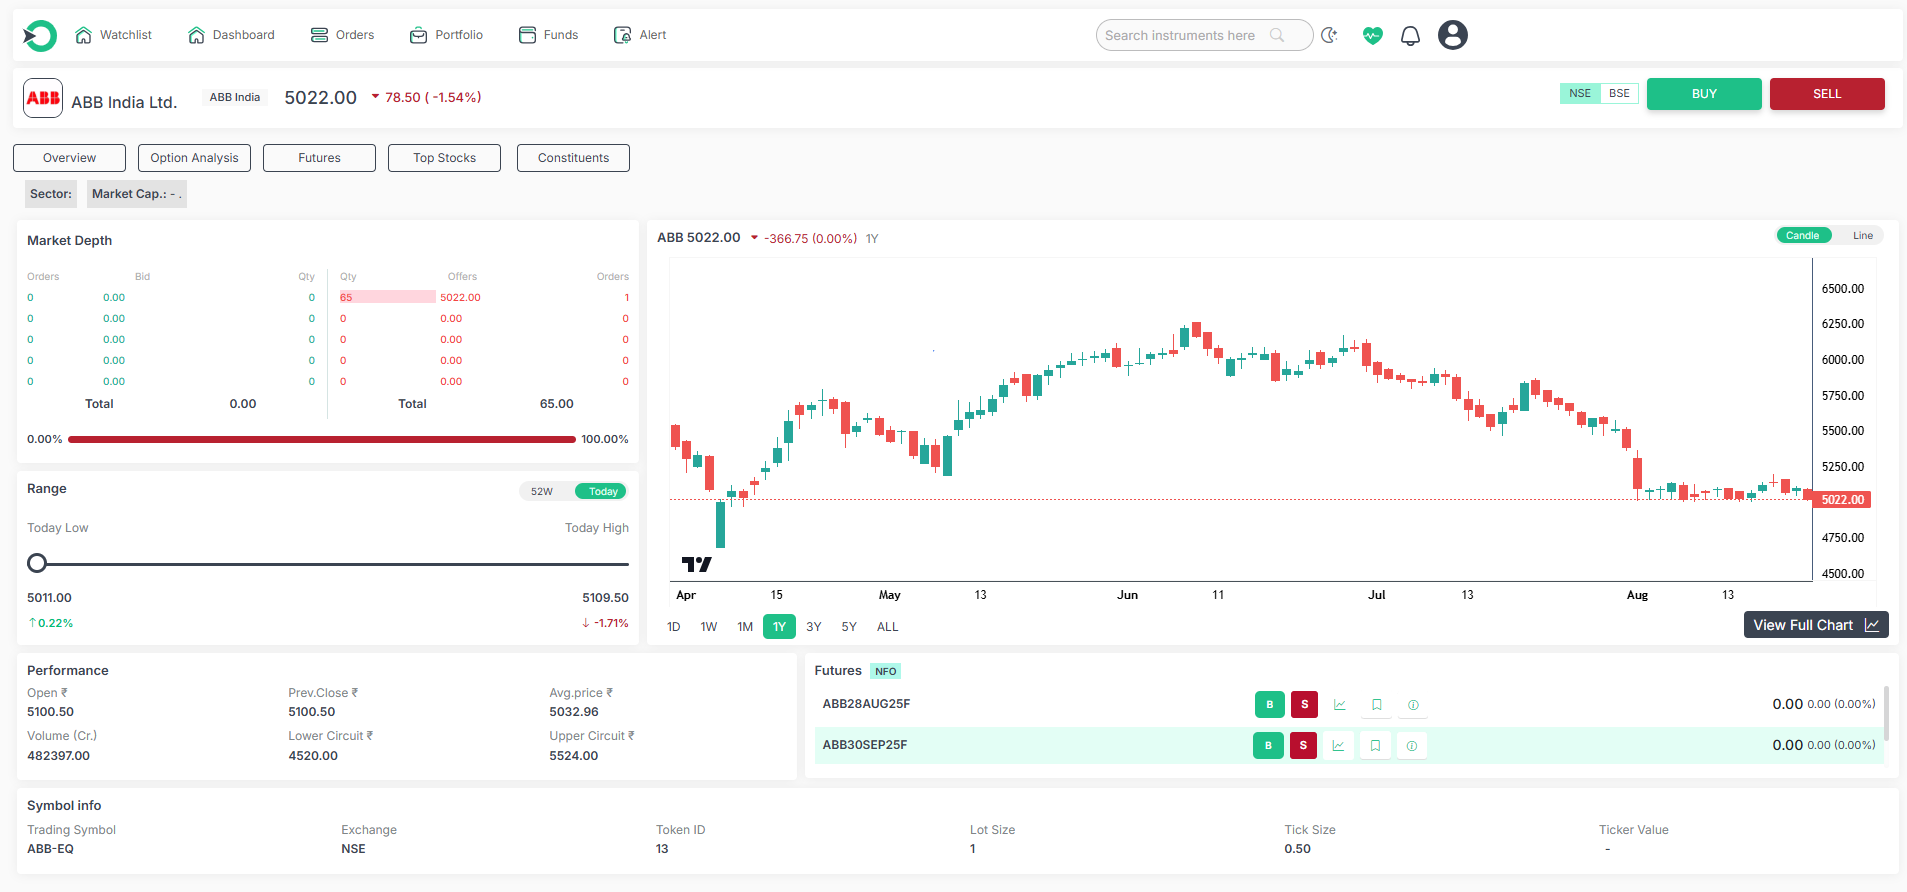Switch chart type to Line

(x=1862, y=236)
